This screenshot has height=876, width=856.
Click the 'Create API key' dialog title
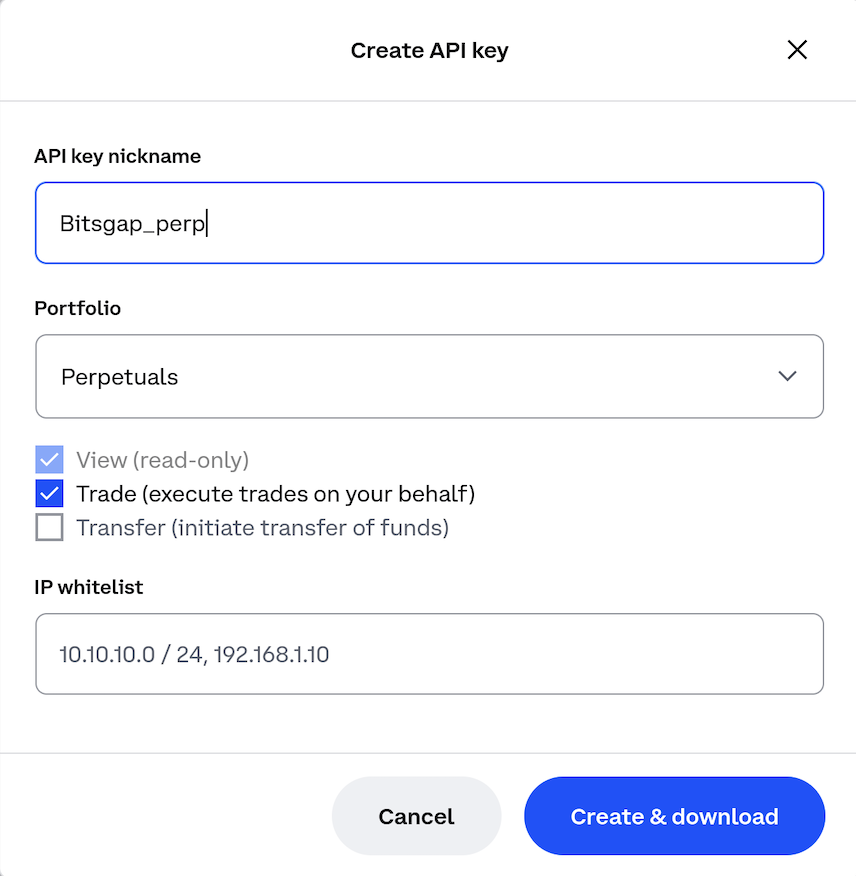[429, 50]
